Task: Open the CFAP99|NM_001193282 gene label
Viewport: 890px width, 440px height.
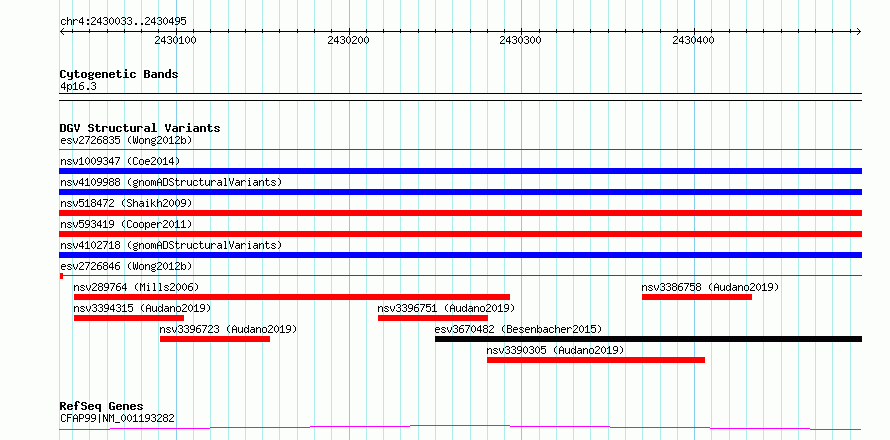Action: coord(117,419)
